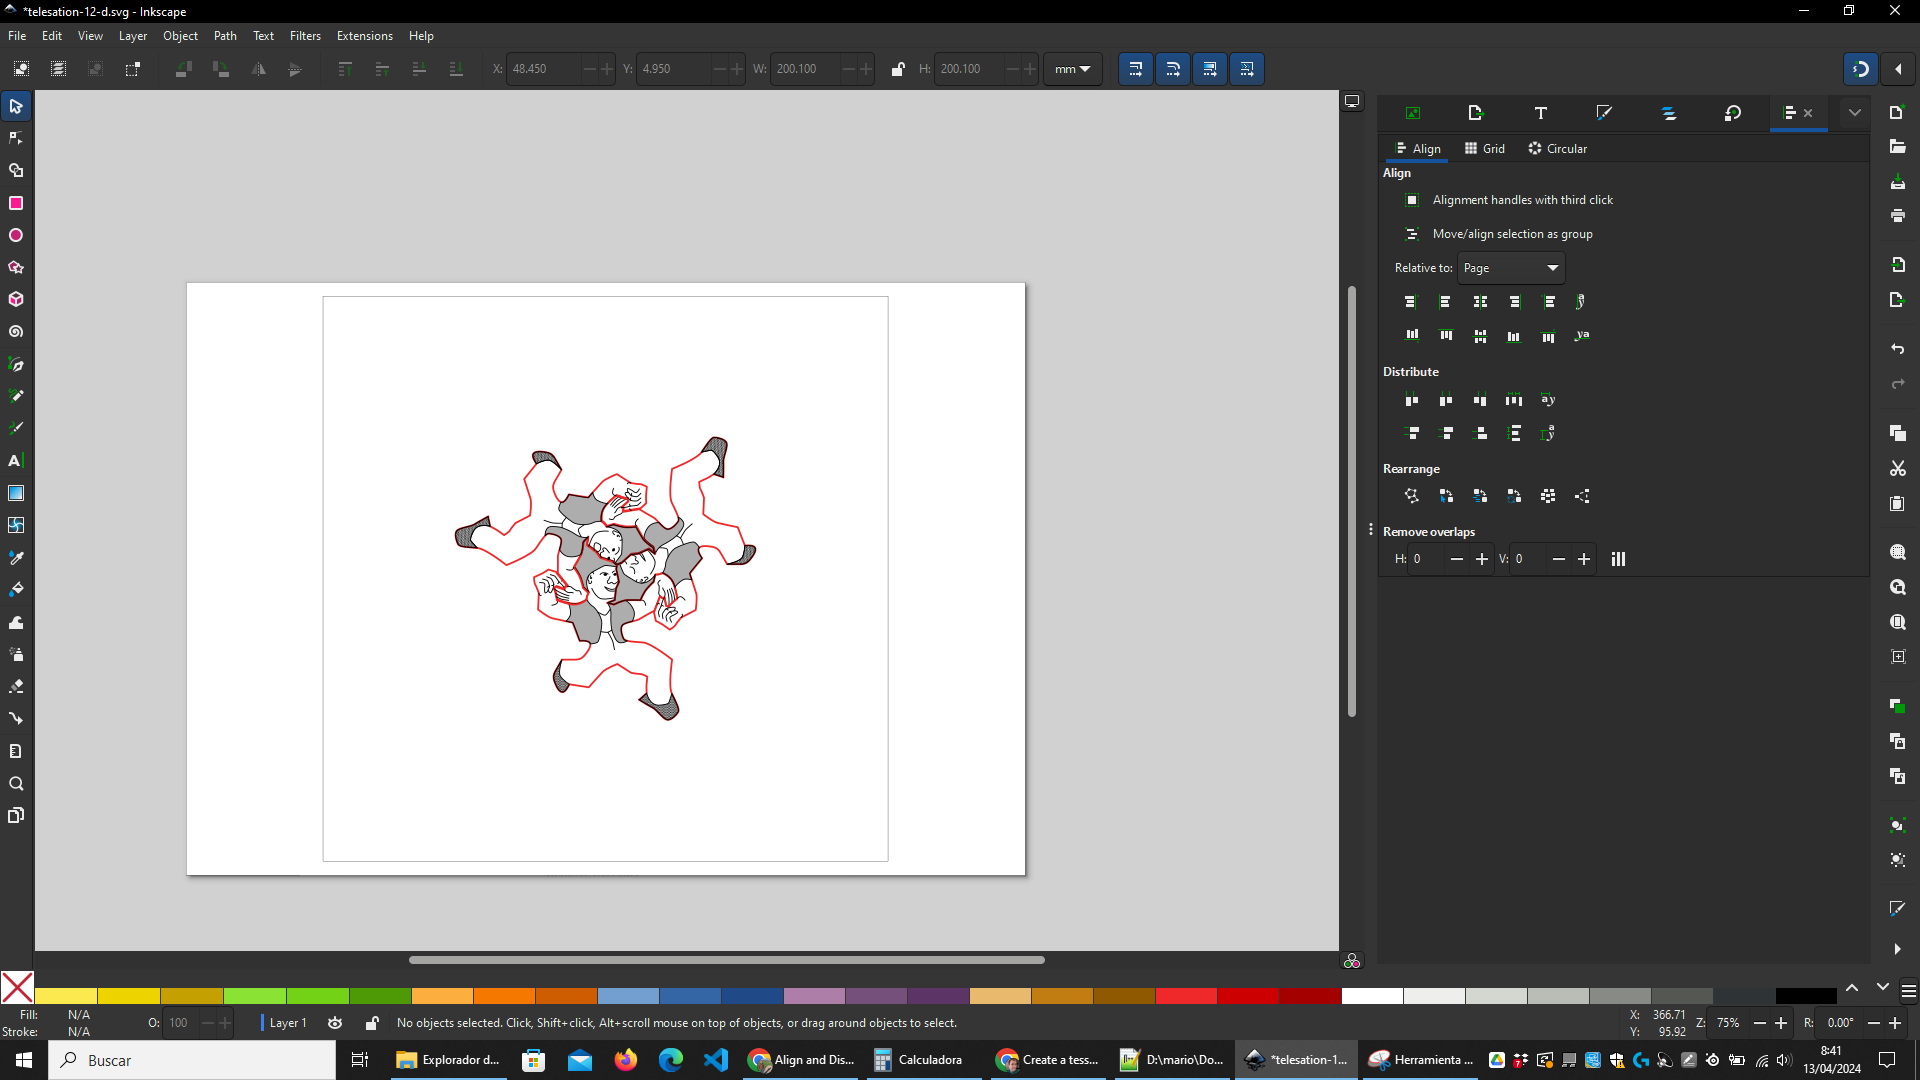Screen dimensions: 1920x1080
Task: Select the Pen/Bezier tool
Action: click(17, 364)
